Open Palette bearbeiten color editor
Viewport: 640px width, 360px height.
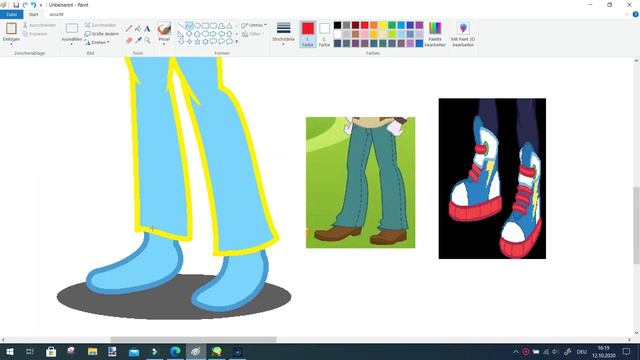click(435, 34)
